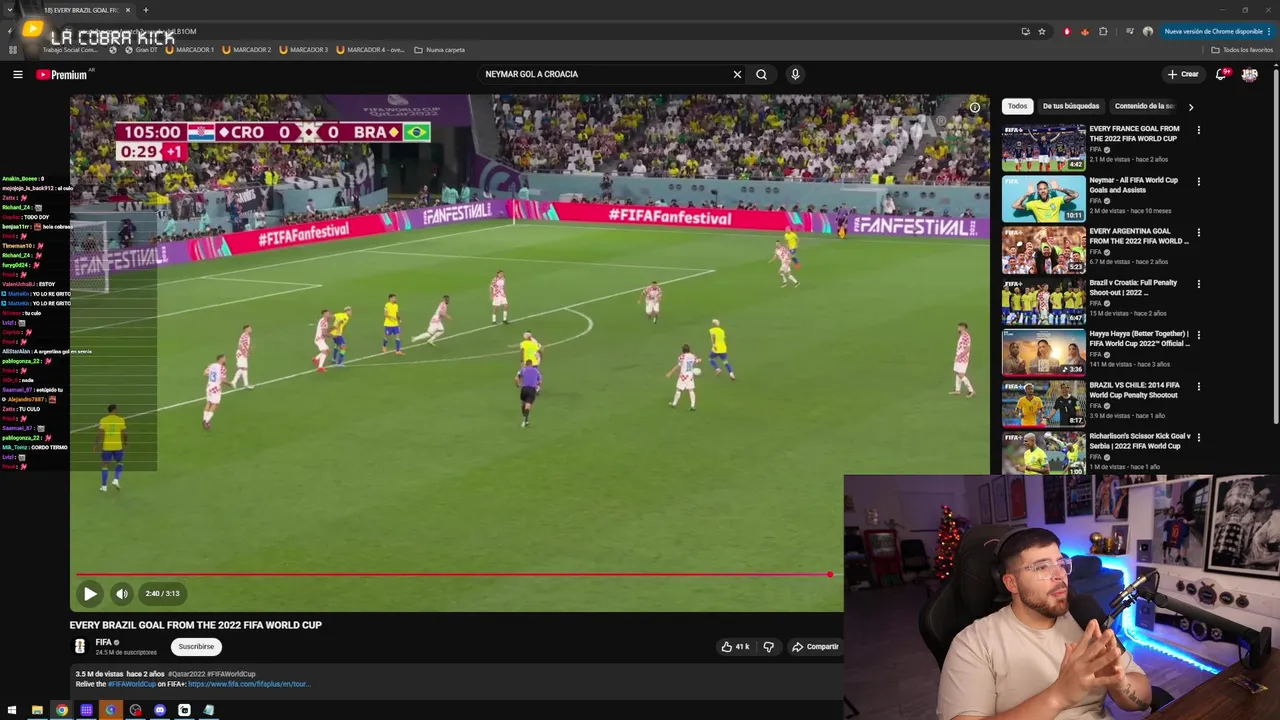The height and width of the screenshot is (720, 1280).
Task: Open the Chrome apps grid icon in bookmarks bar
Action: coord(13,50)
